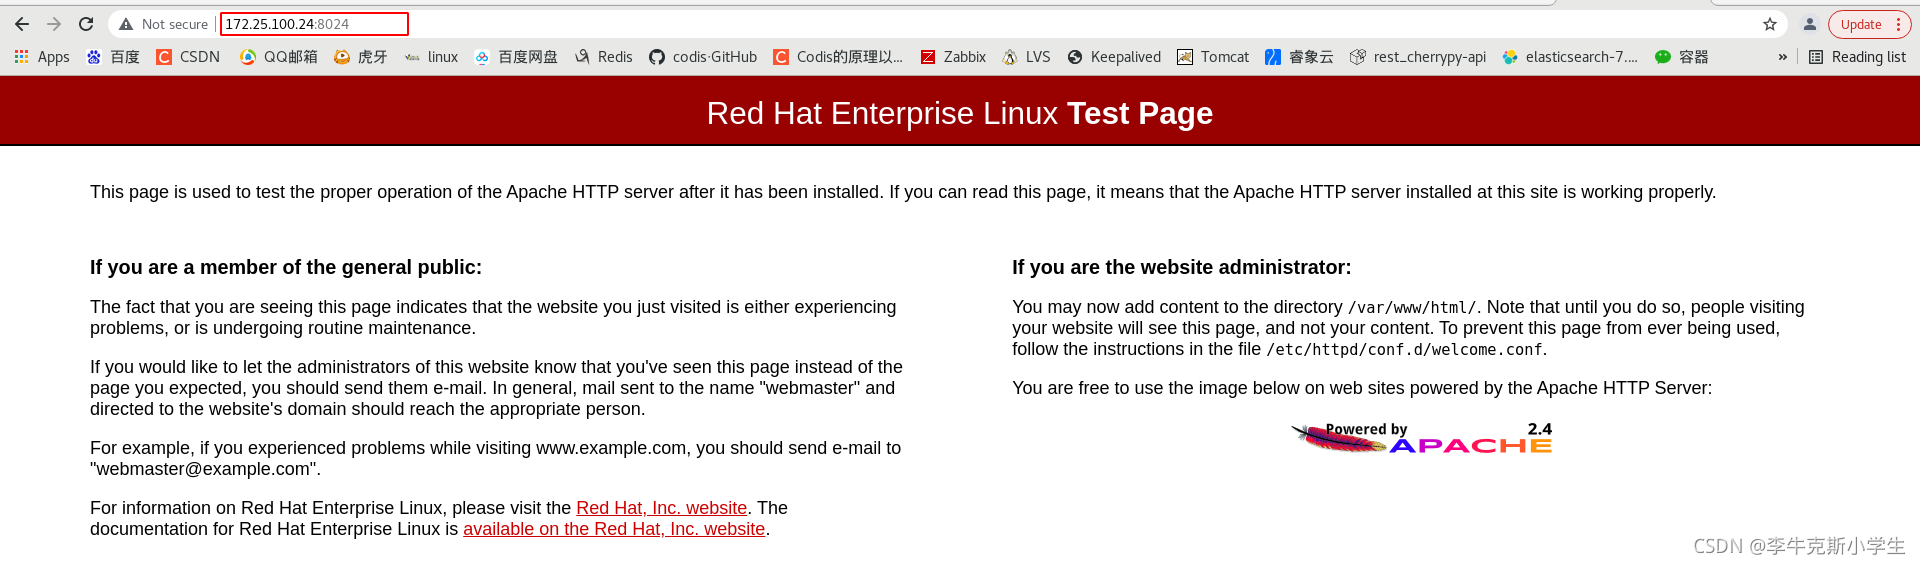Click the Update button in Chrome
Screen dimensions: 1920x564
(1860, 24)
